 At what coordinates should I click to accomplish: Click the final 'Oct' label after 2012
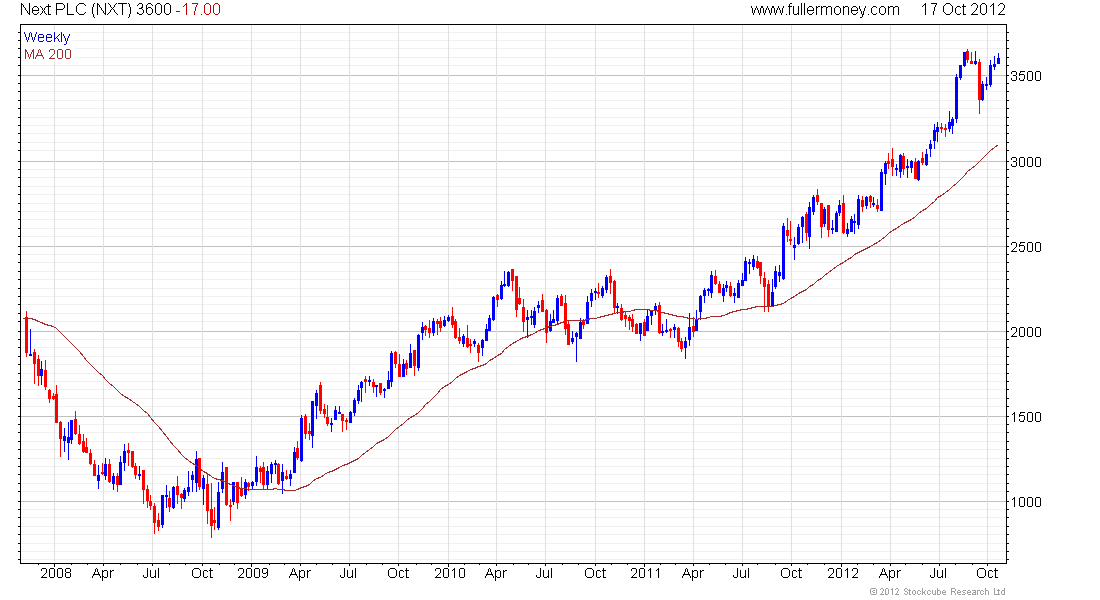987,573
